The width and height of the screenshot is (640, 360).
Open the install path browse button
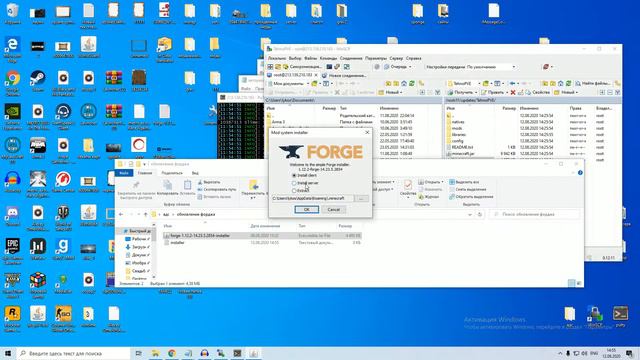(361, 198)
